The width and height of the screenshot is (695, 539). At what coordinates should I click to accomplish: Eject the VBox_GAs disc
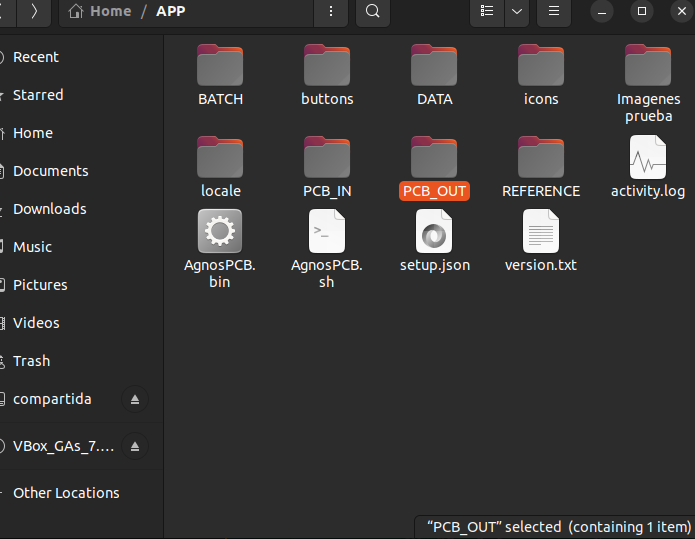coord(135,446)
